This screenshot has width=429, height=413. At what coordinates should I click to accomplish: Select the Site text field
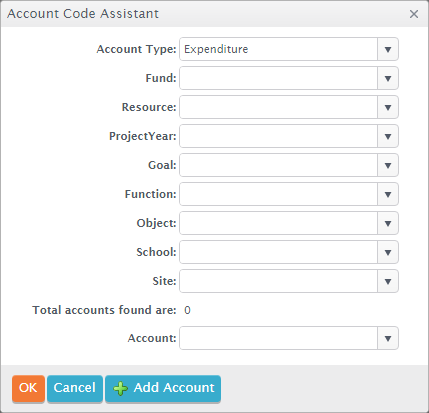[x=279, y=281]
